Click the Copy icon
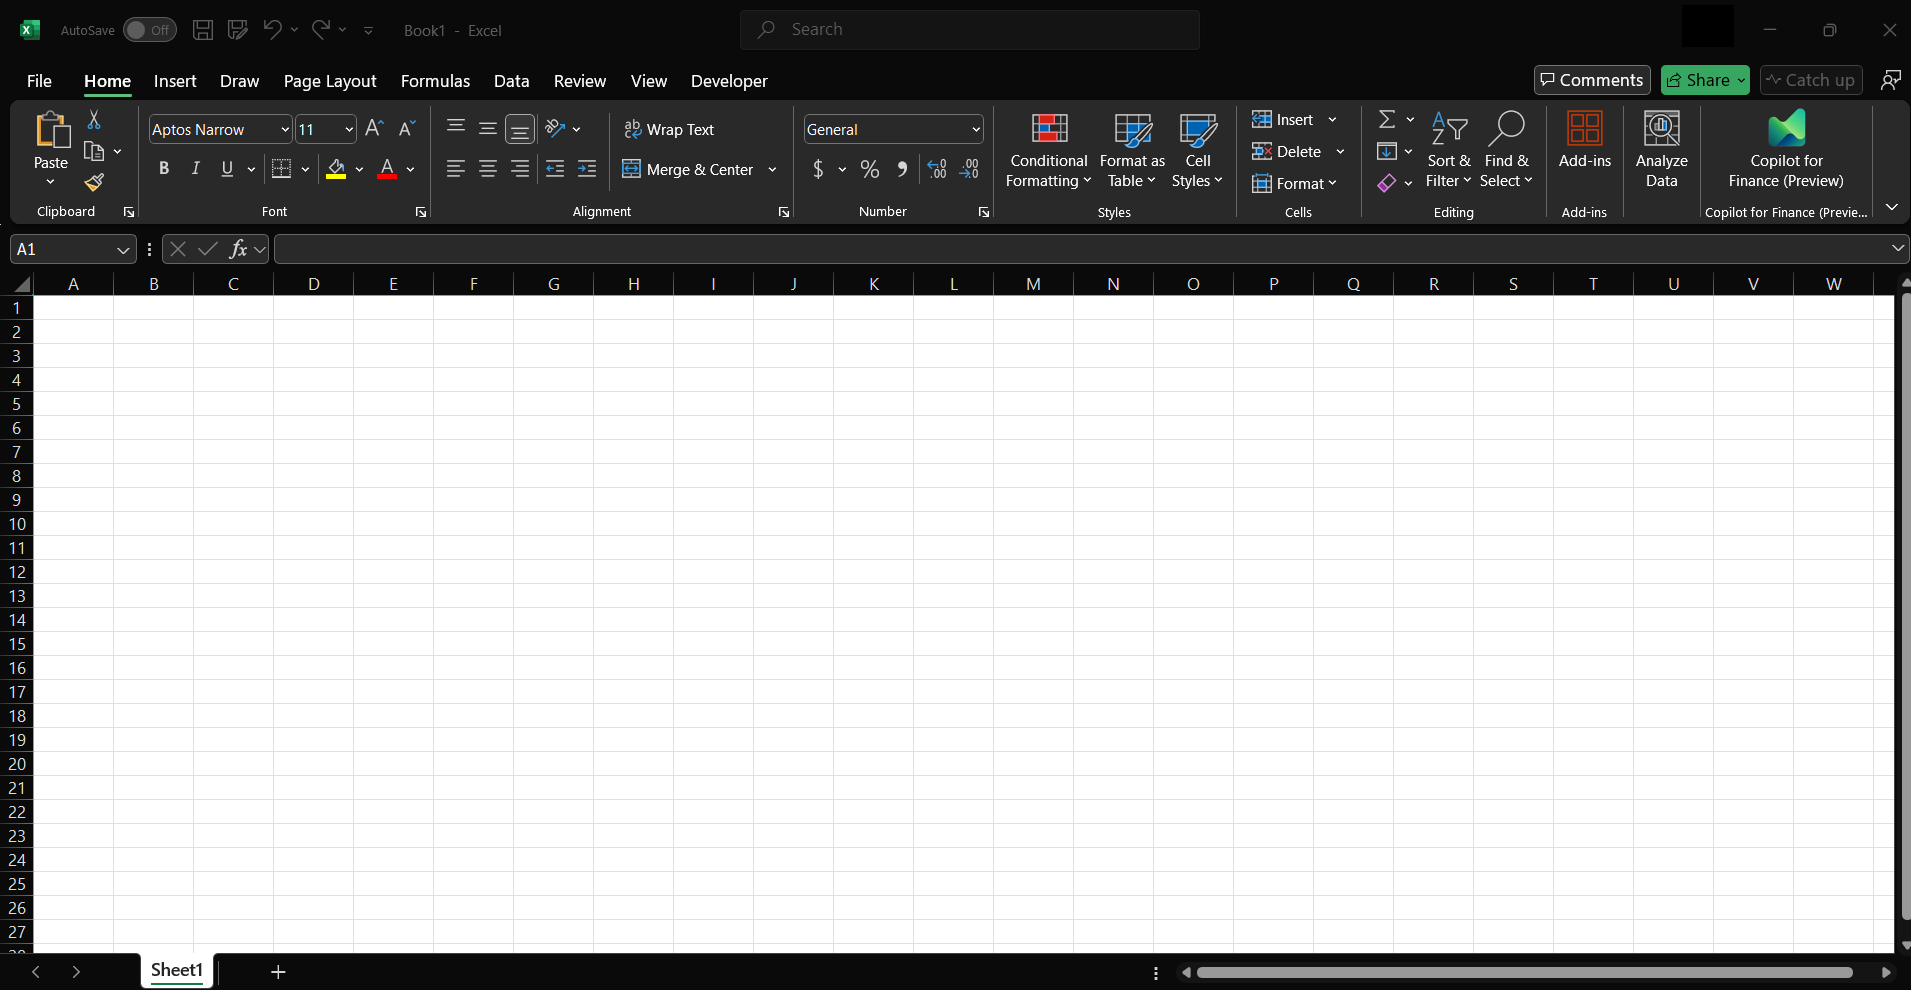 click(94, 151)
